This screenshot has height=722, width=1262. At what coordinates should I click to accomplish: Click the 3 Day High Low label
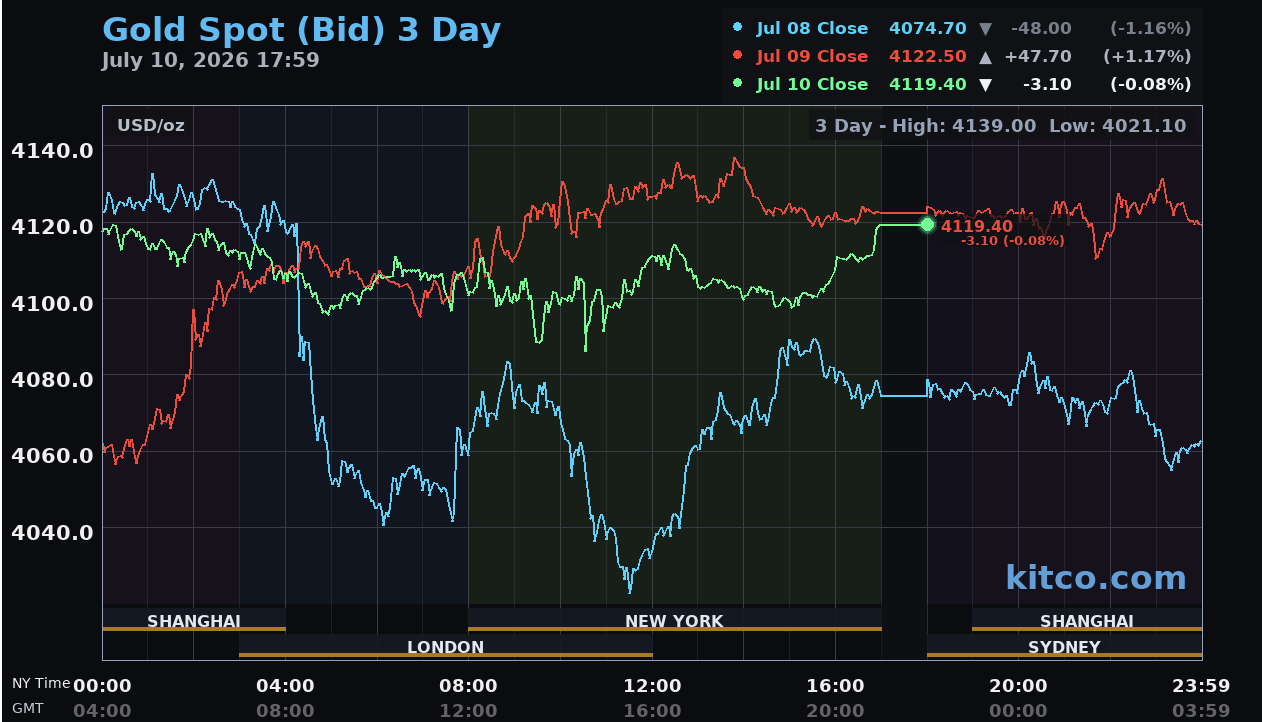point(1000,125)
